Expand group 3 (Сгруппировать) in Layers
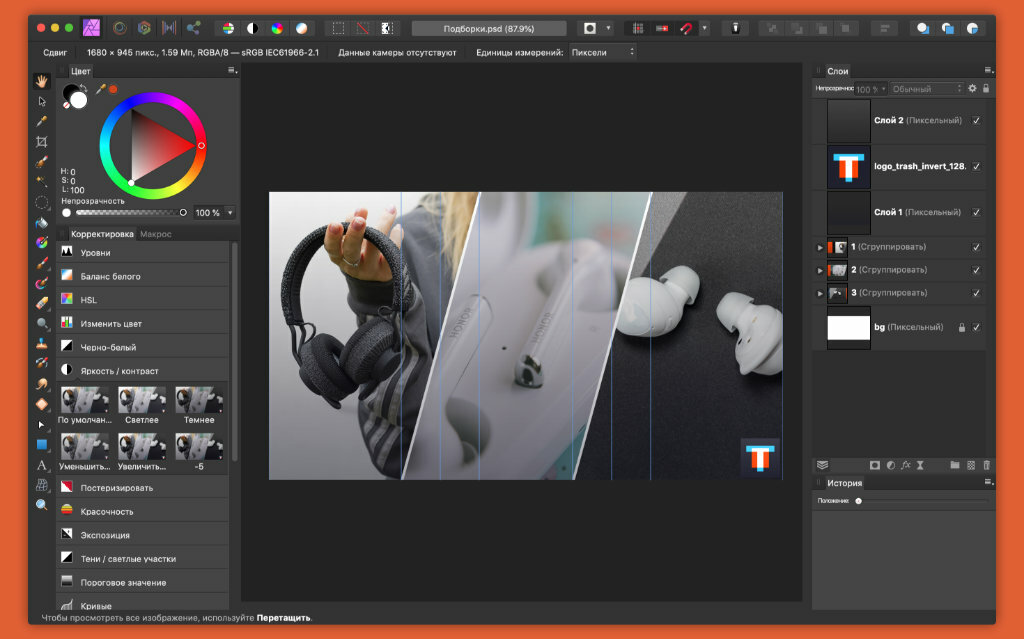The width and height of the screenshot is (1024, 639). point(820,293)
